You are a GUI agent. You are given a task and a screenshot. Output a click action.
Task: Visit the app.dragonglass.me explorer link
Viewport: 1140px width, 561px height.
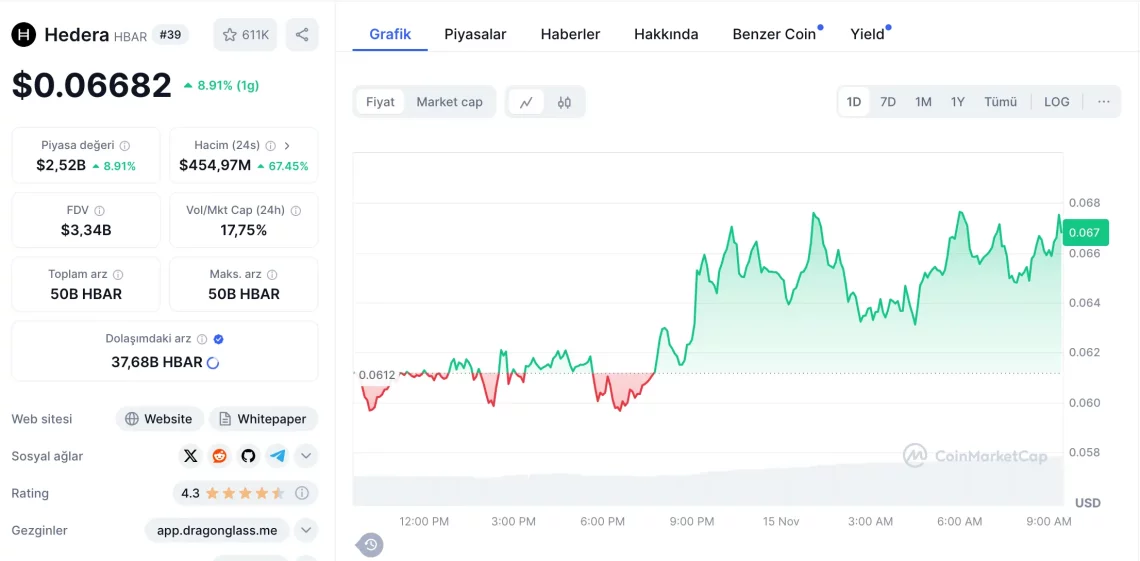tap(217, 530)
